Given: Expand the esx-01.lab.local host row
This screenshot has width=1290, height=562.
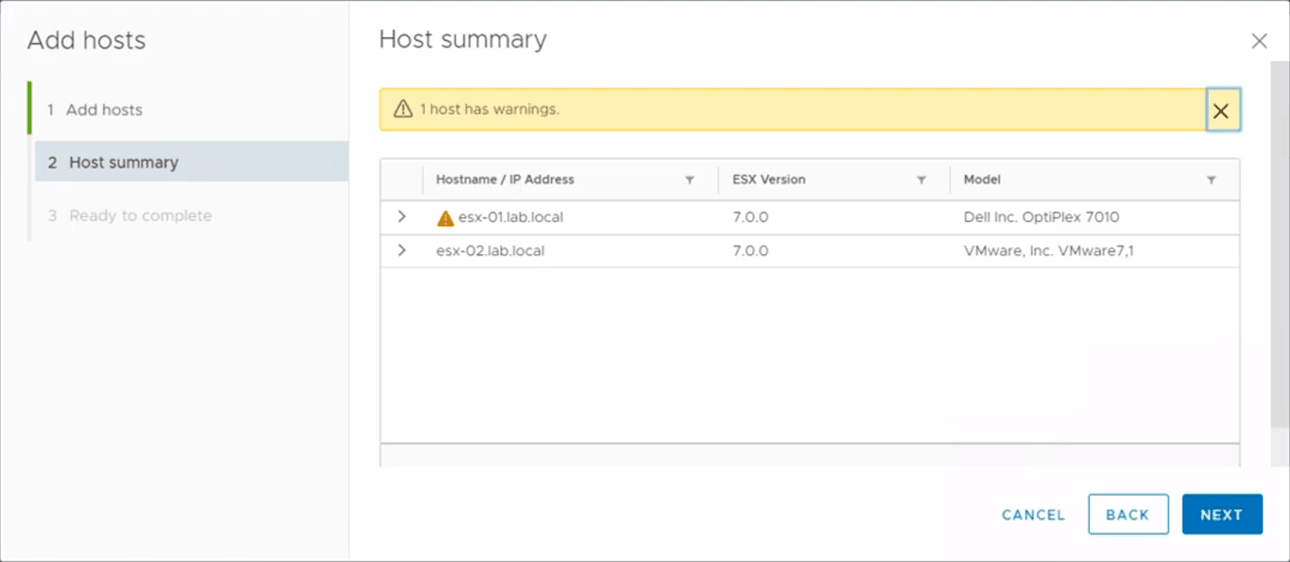Looking at the screenshot, I should pos(402,217).
